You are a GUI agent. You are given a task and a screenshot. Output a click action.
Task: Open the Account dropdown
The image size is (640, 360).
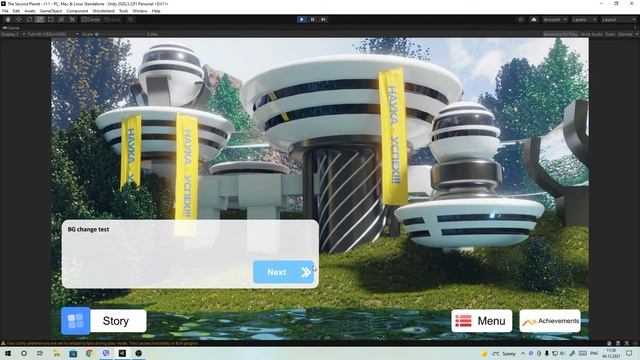pos(555,19)
